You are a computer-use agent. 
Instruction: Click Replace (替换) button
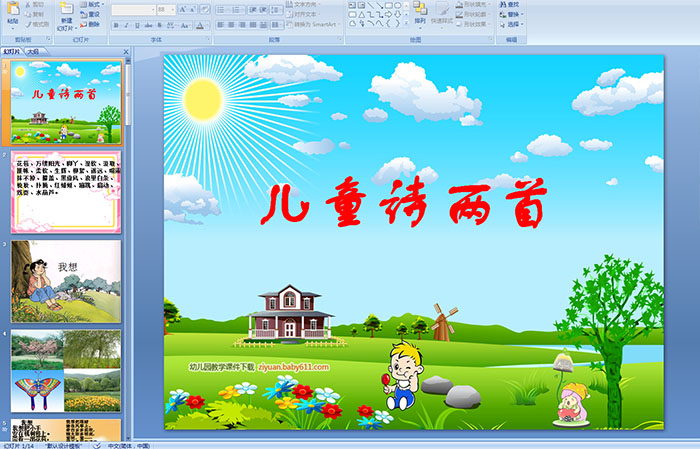pos(511,14)
